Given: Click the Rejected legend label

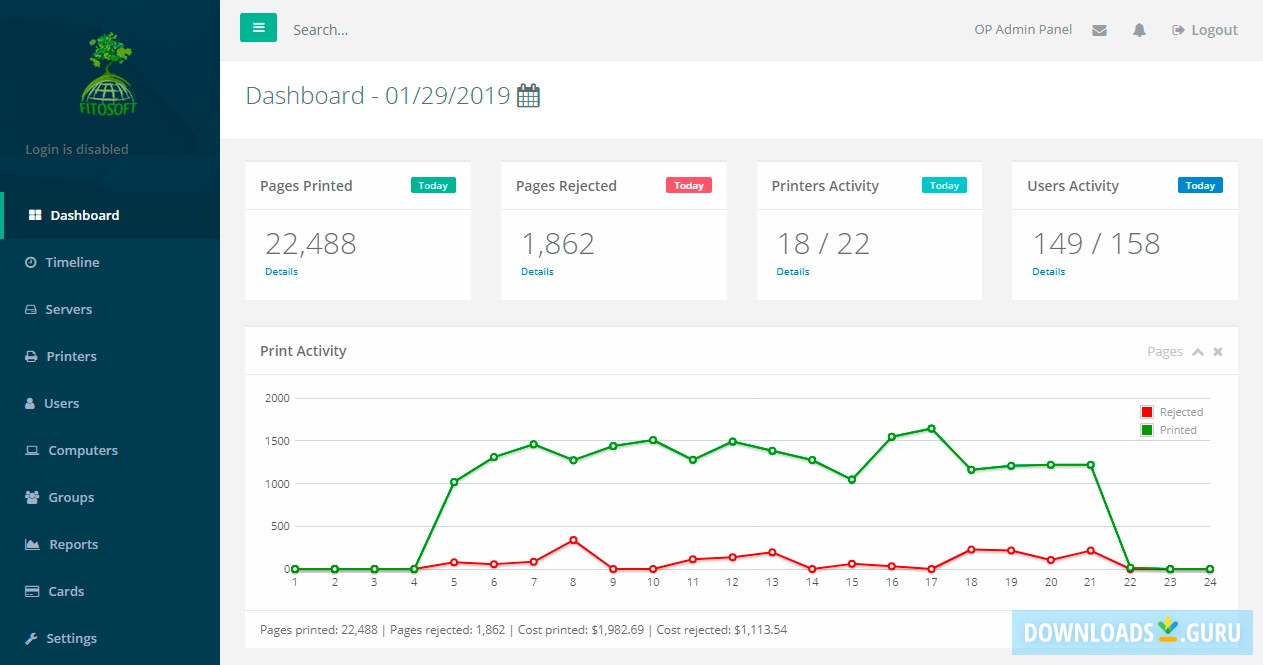Looking at the screenshot, I should pyautogui.click(x=1181, y=412).
